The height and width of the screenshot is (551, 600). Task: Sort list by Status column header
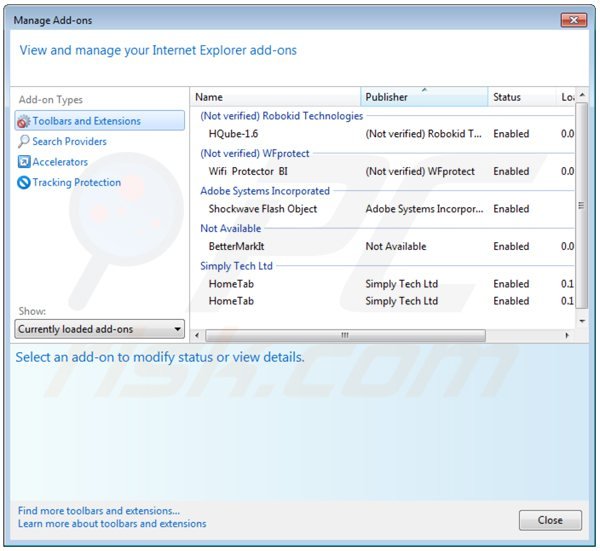coord(522,97)
